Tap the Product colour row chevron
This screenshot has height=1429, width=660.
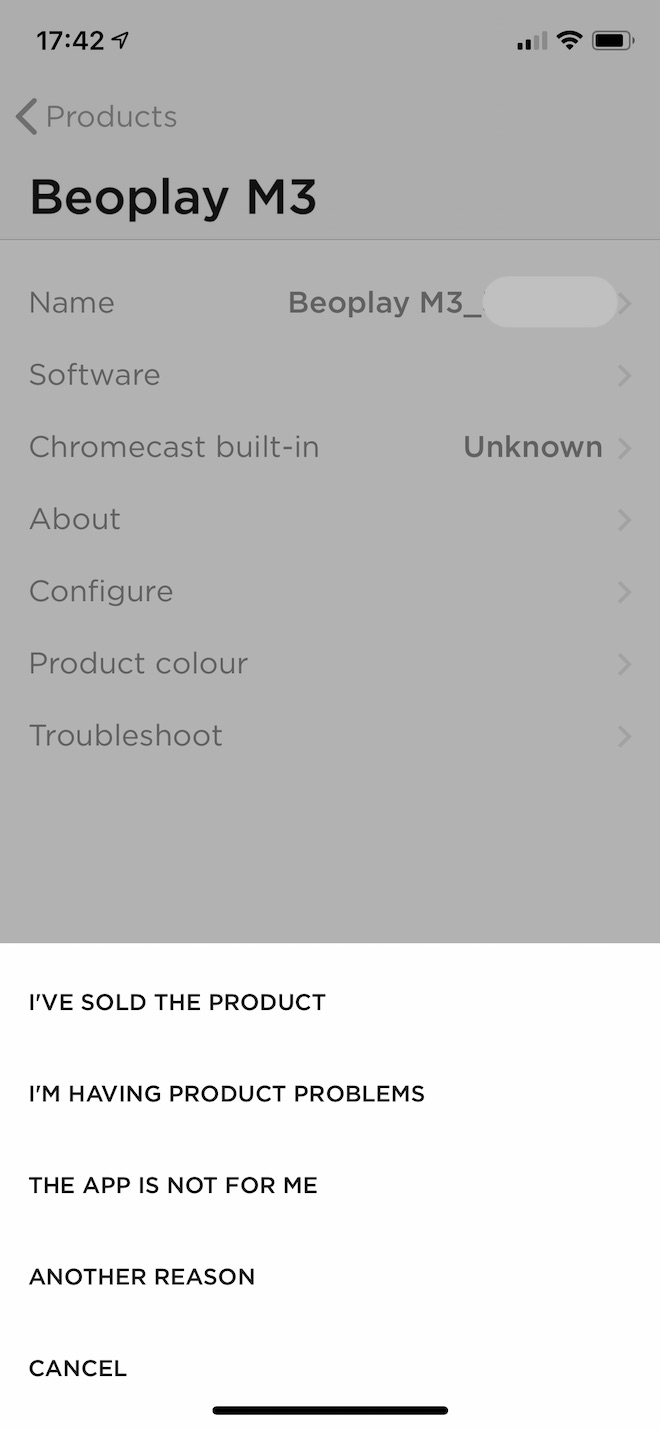click(x=624, y=663)
